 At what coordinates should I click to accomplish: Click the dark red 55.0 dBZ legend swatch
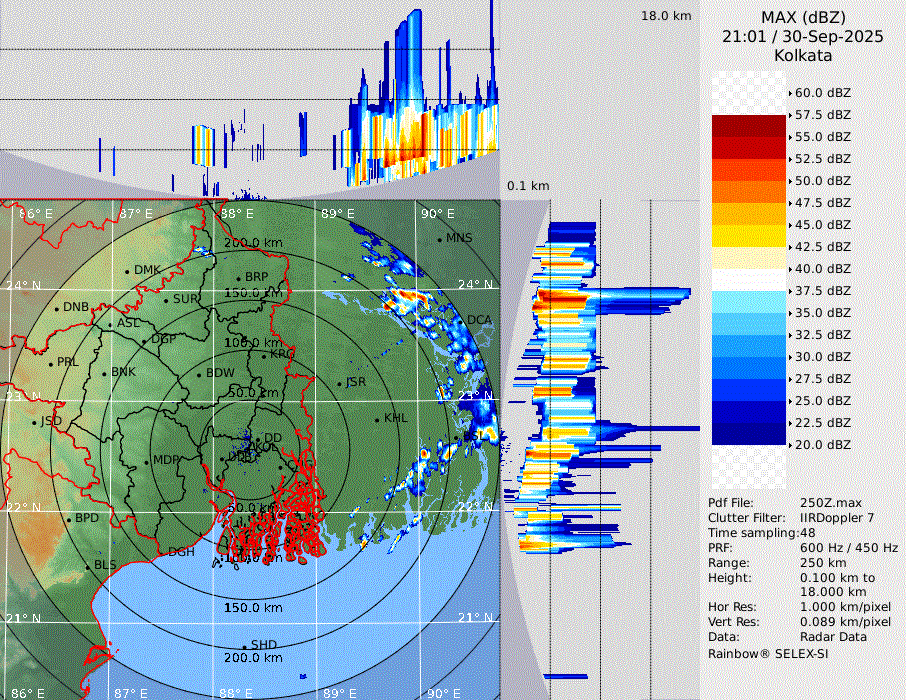pyautogui.click(x=749, y=126)
